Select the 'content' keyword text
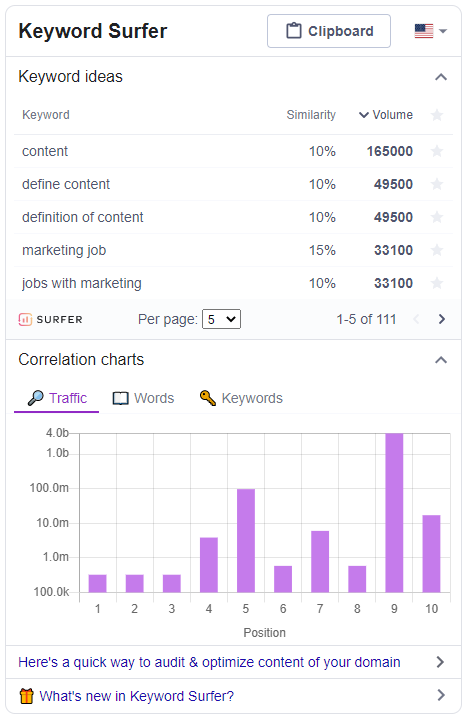 click(45, 151)
